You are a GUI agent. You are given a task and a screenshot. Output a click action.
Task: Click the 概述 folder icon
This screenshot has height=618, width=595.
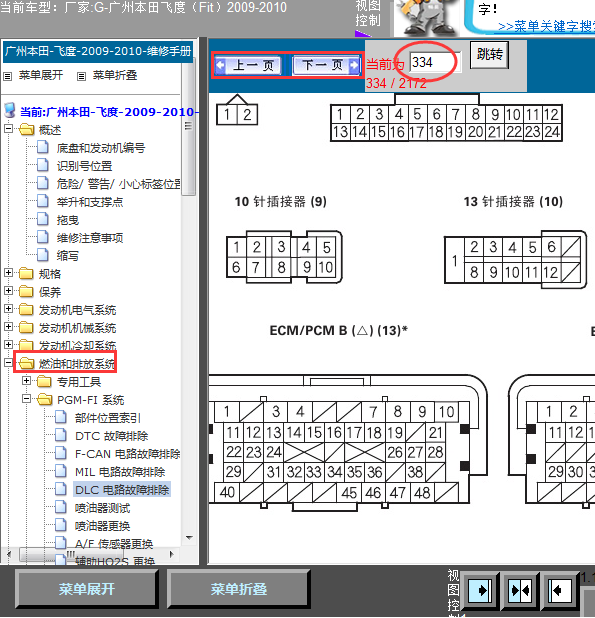(x=26, y=129)
